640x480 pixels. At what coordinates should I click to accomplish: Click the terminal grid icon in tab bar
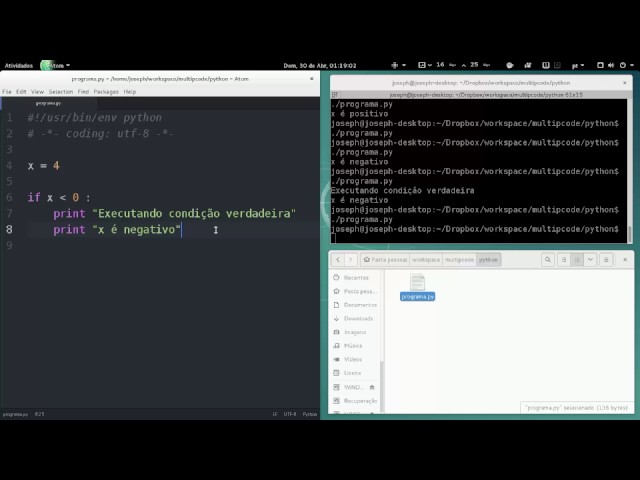pyautogui.click(x=335, y=95)
